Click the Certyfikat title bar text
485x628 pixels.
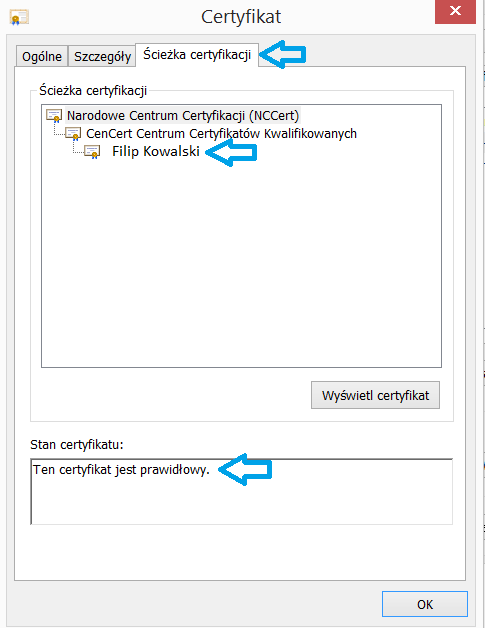241,17
